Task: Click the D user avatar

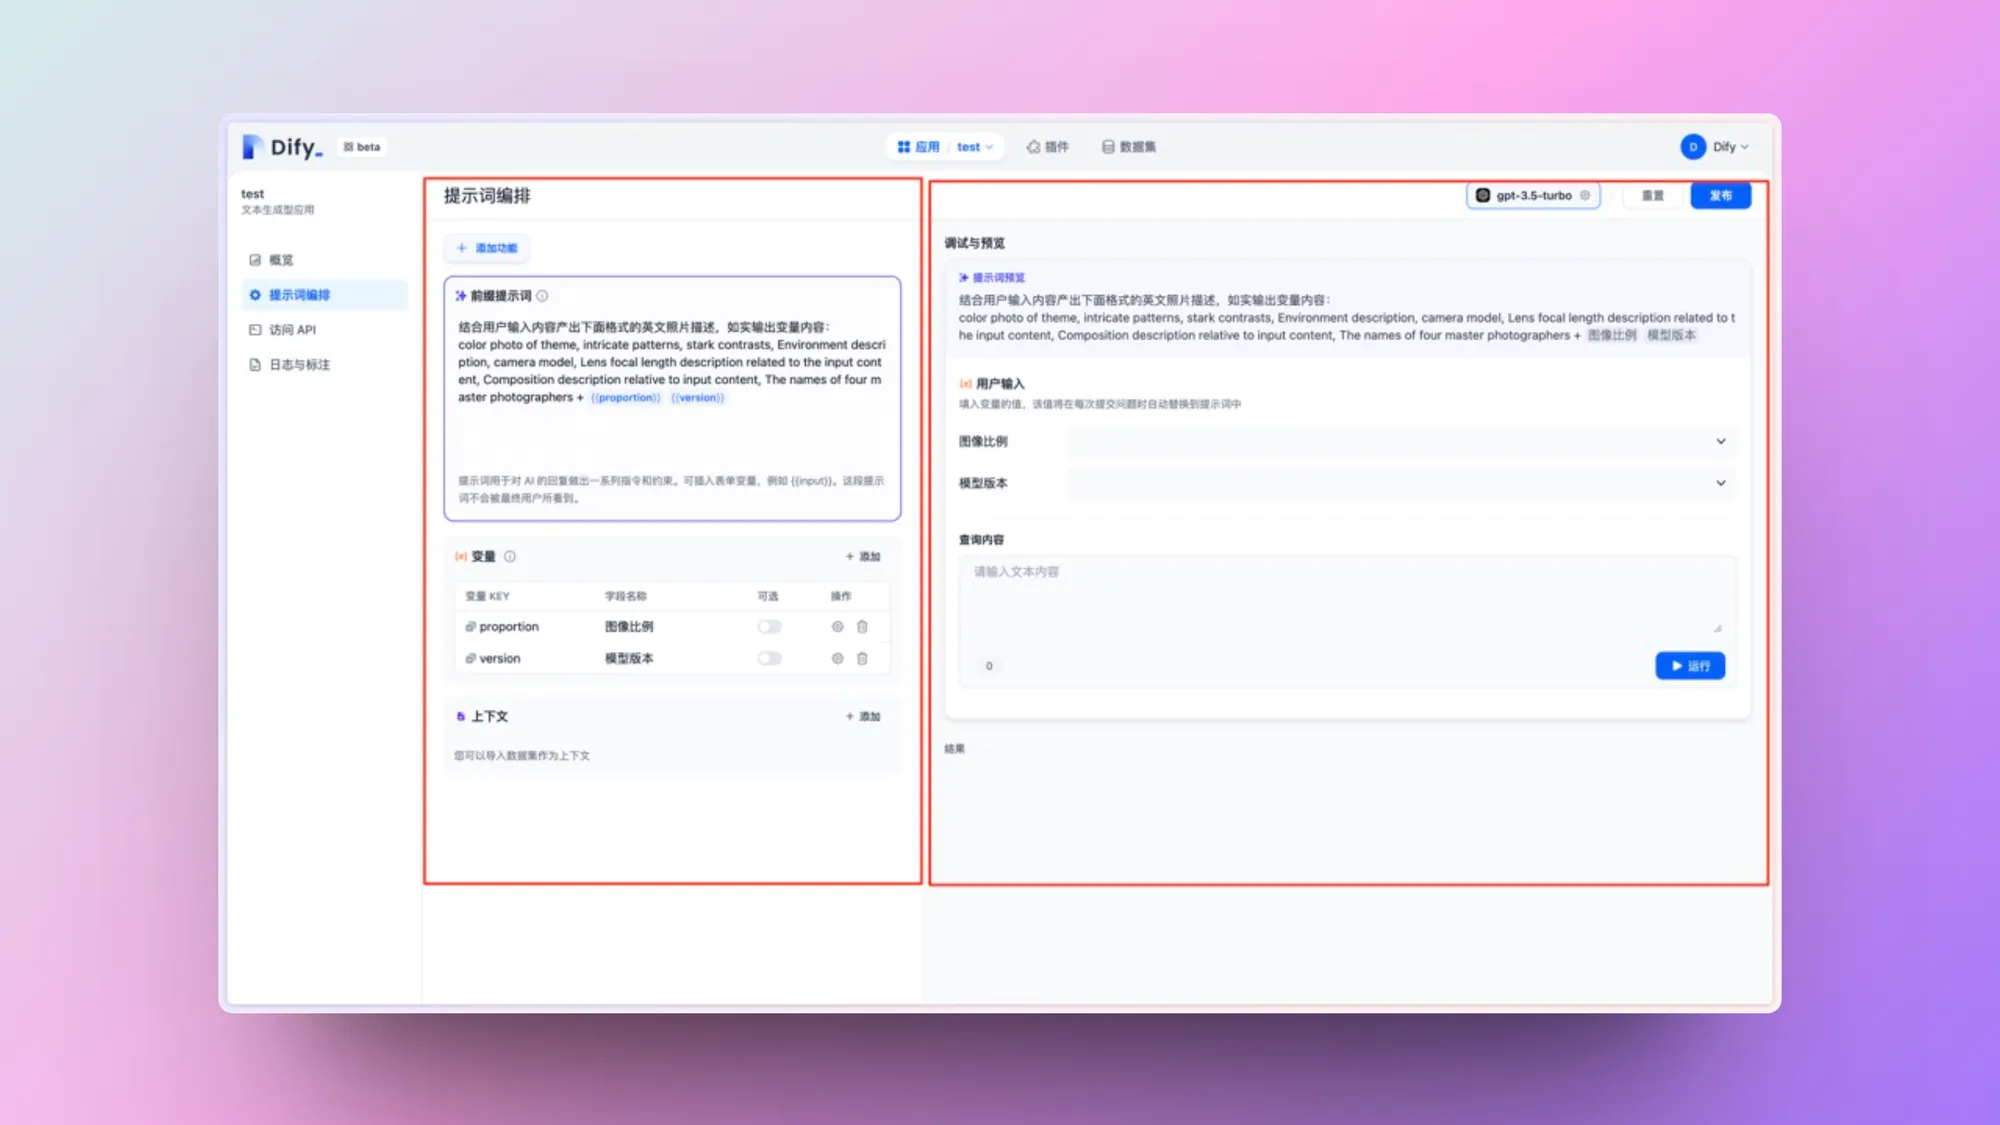Action: 1692,147
